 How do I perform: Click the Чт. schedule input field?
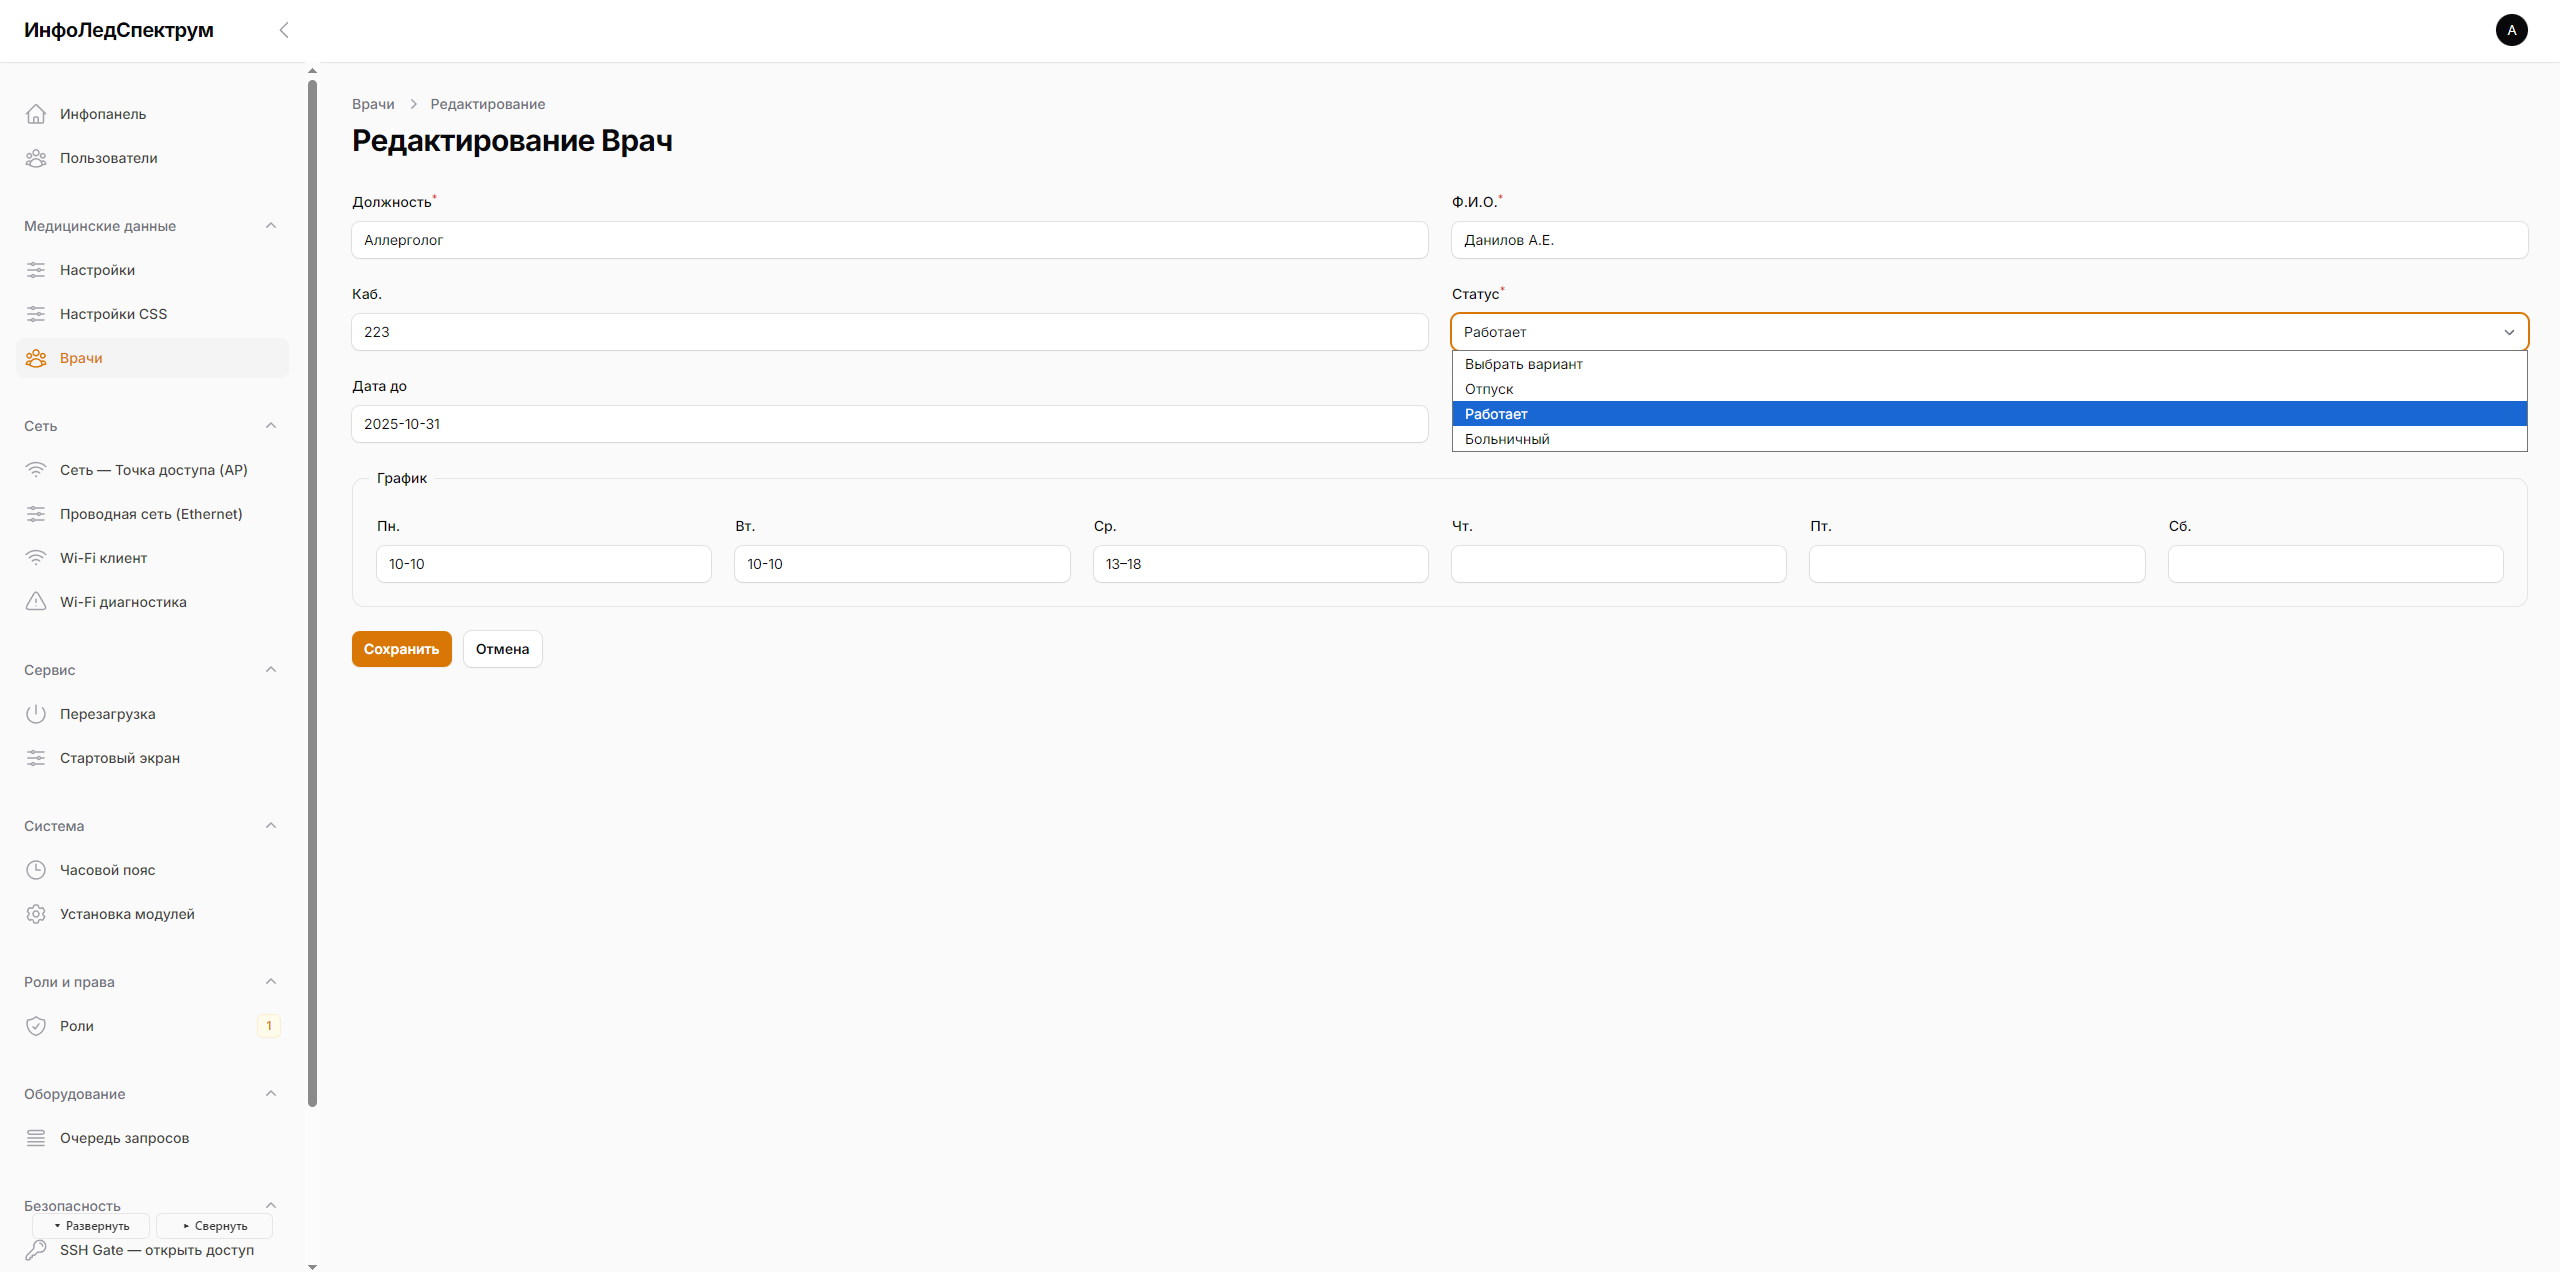pos(1618,564)
